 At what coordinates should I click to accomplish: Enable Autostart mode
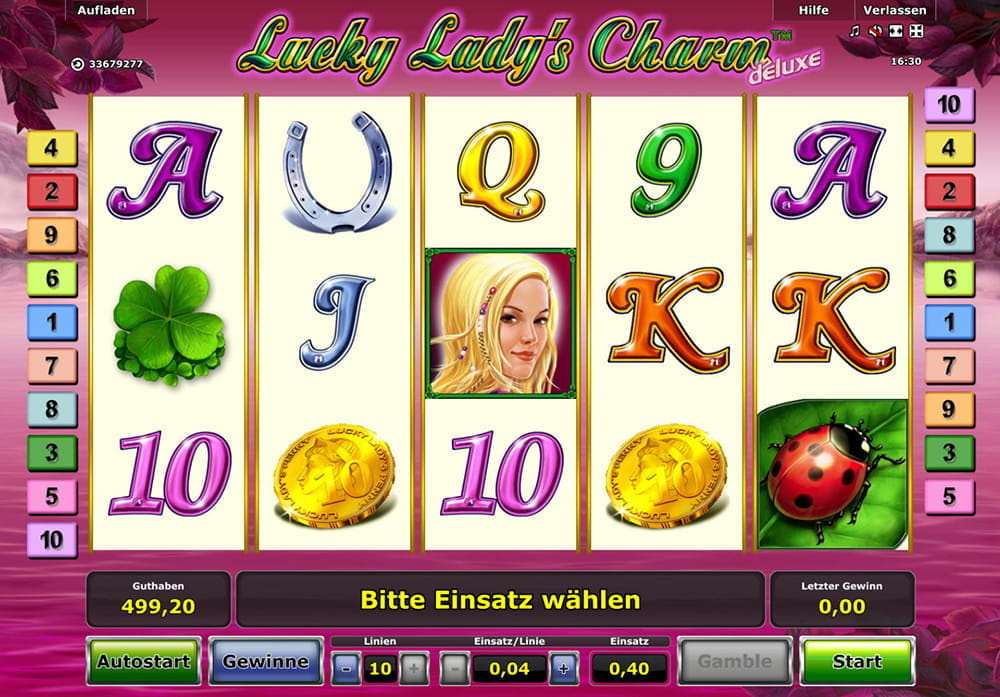(x=143, y=661)
